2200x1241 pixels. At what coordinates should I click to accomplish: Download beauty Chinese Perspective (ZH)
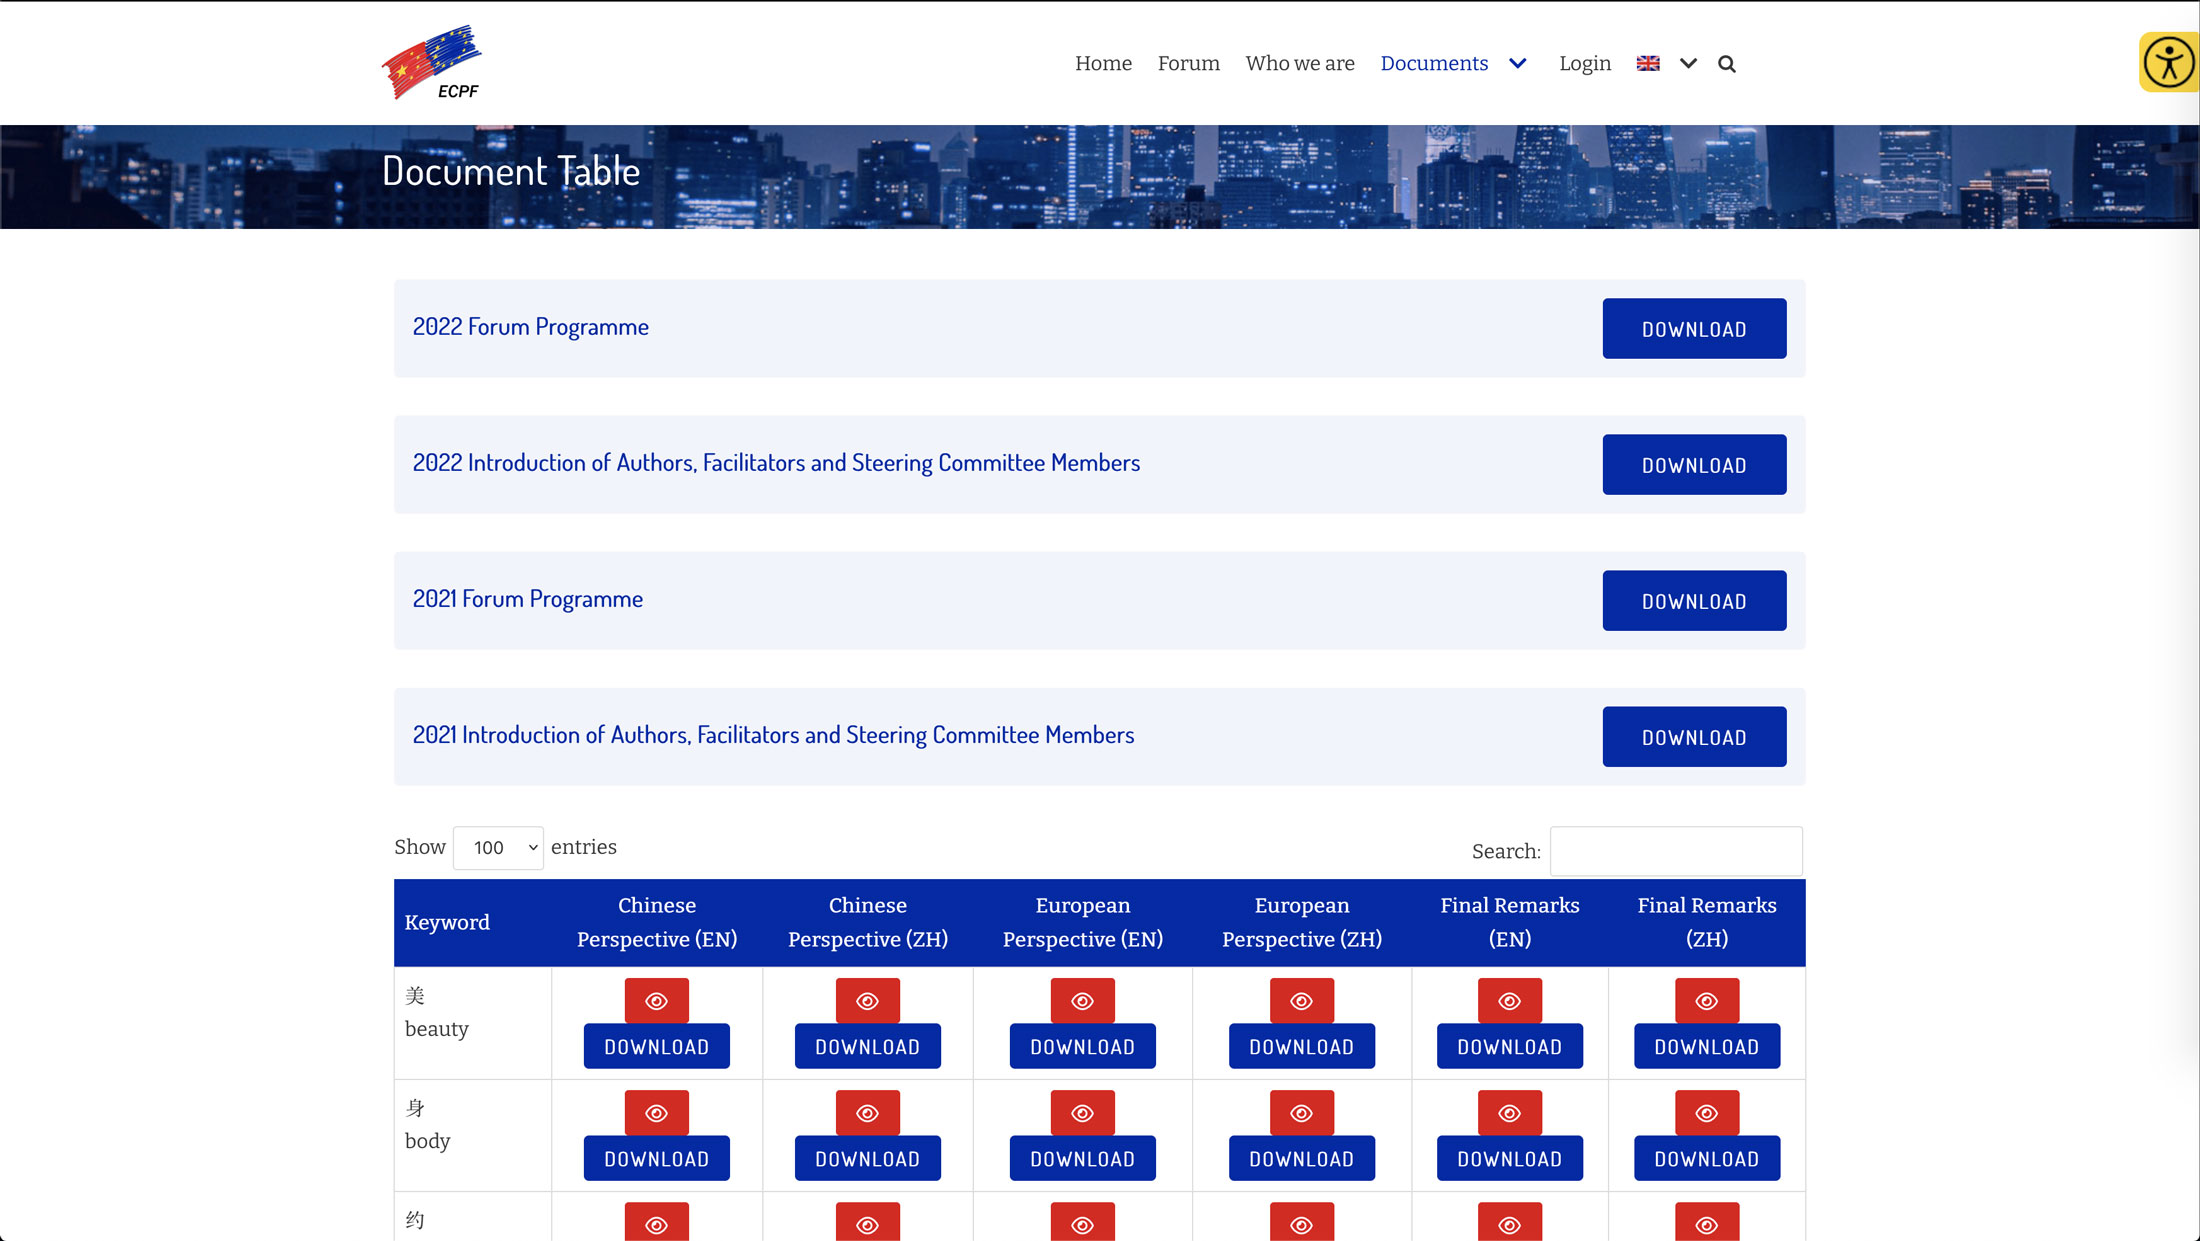point(868,1046)
